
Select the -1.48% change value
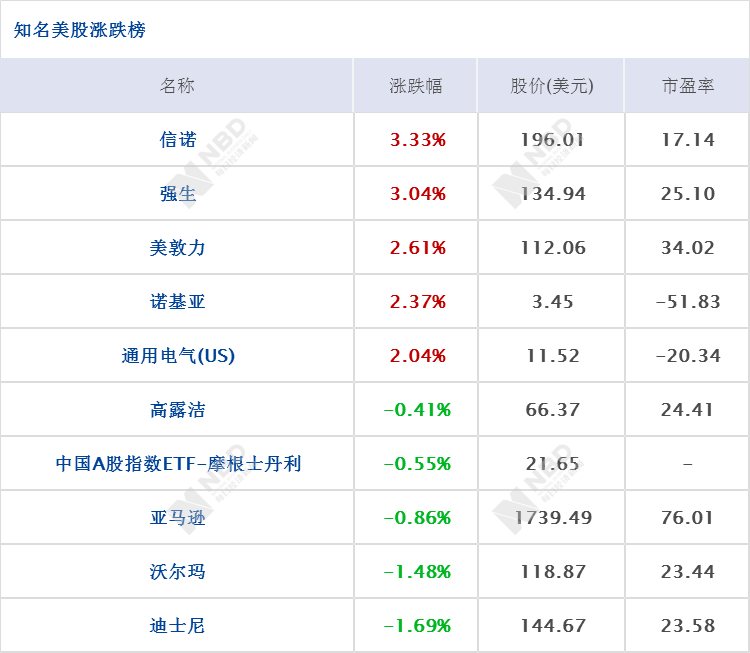(417, 572)
